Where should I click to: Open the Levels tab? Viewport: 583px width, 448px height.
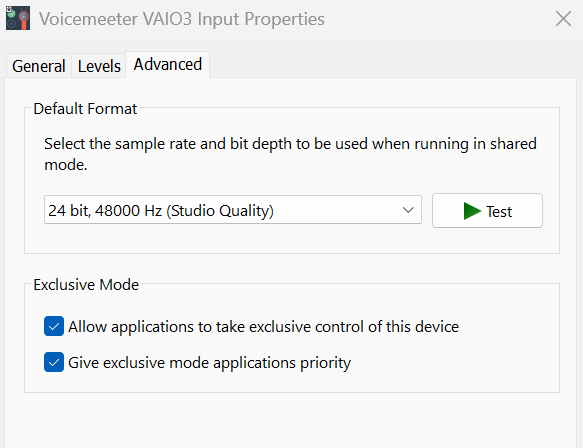point(99,66)
